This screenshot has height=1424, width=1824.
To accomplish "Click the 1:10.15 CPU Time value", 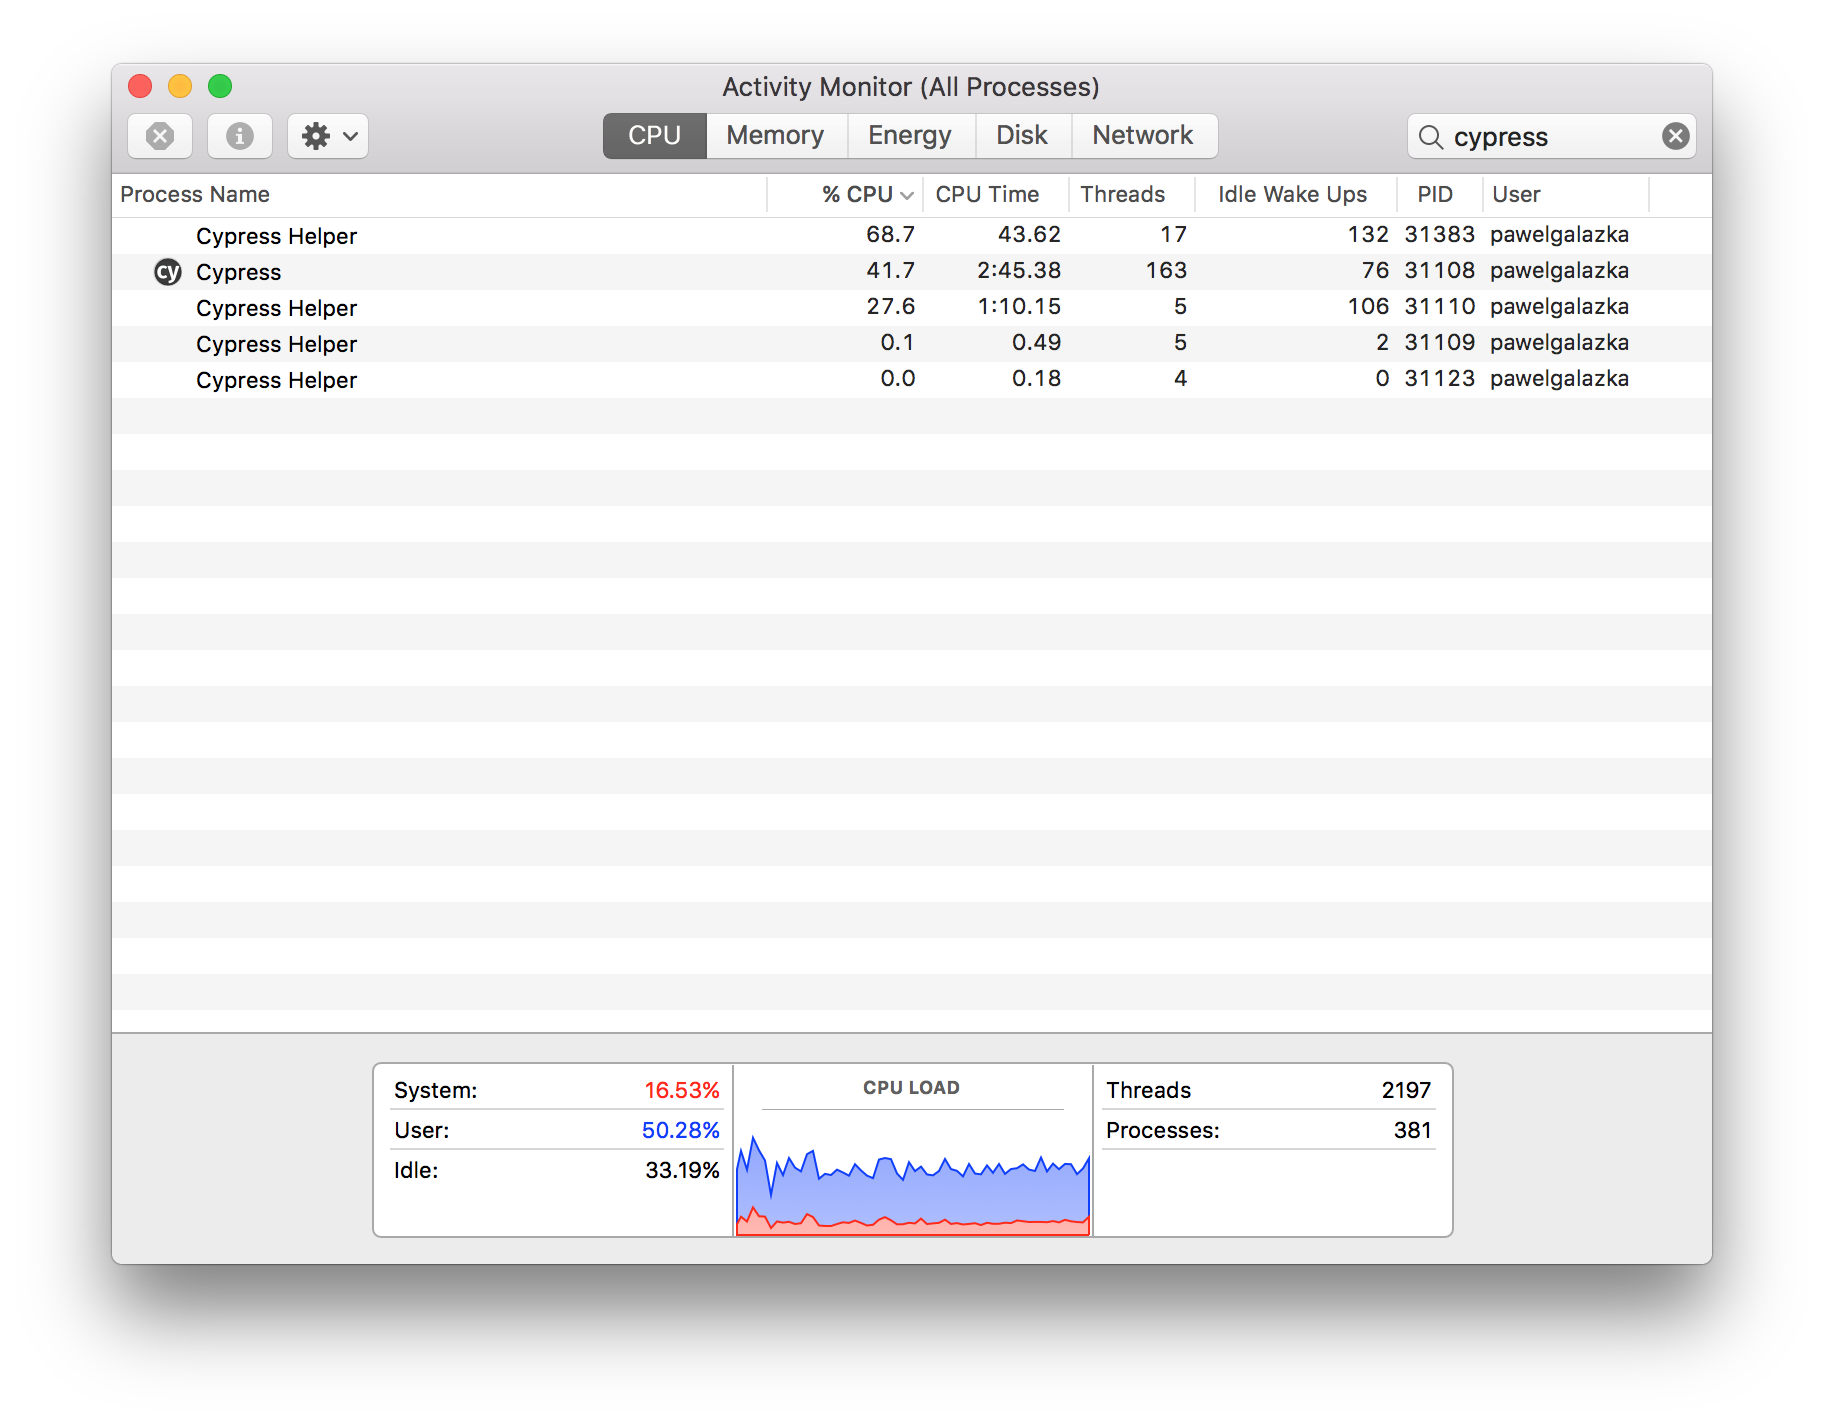I will [x=1019, y=307].
